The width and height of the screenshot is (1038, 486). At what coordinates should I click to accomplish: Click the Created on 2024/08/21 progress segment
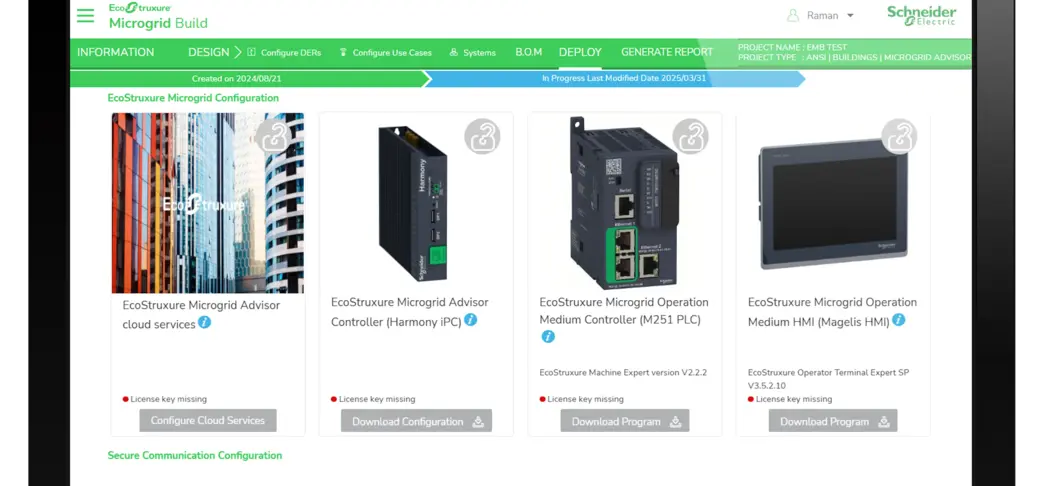coord(250,79)
